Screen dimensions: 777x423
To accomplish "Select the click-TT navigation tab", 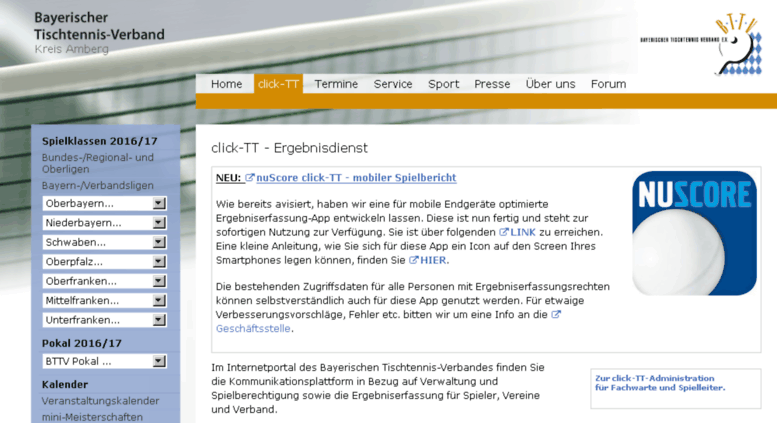I will click(278, 84).
